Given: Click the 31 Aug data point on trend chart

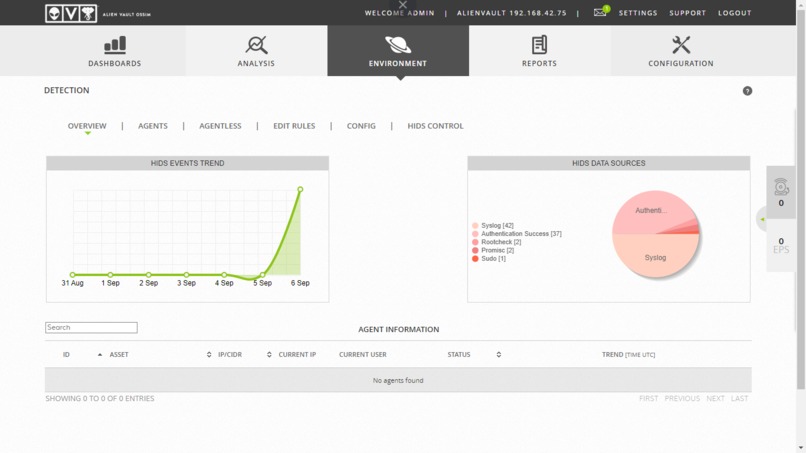Looking at the screenshot, I should click(x=72, y=275).
